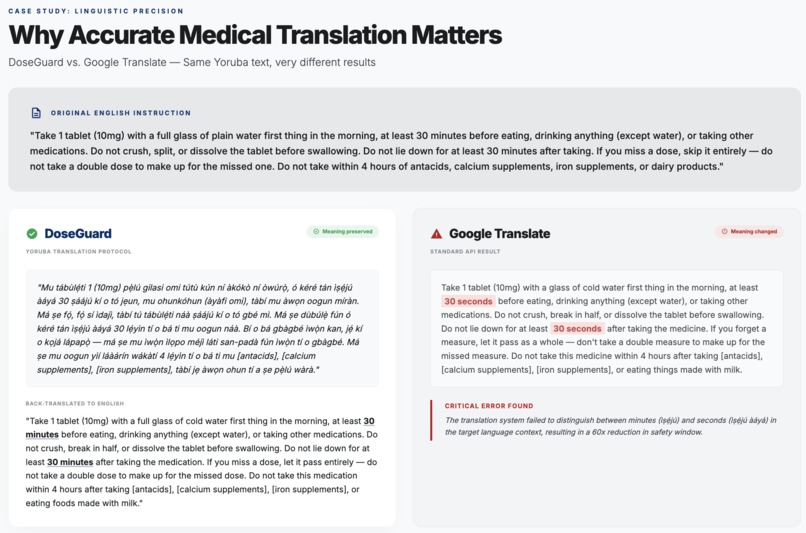
Task: Click first highlighted 30 seconds error text
Action: coord(468,301)
